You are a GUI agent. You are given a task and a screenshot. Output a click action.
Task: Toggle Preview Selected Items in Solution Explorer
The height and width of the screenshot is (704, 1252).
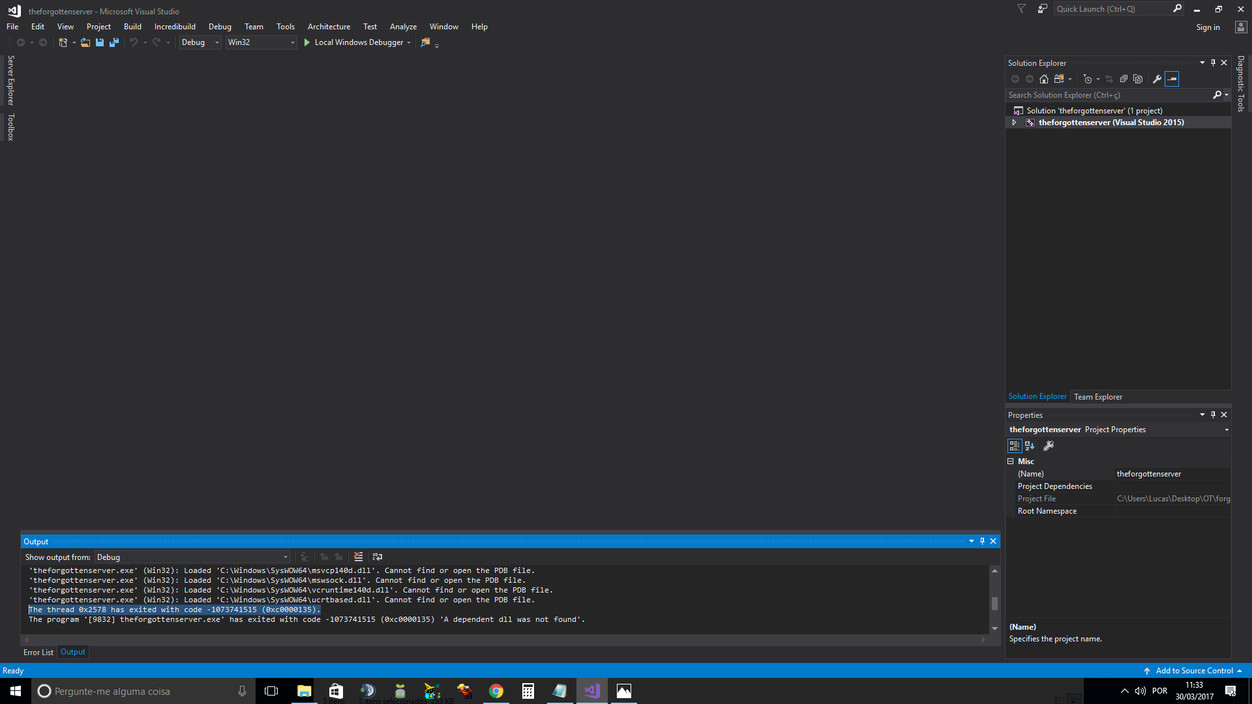click(1172, 79)
